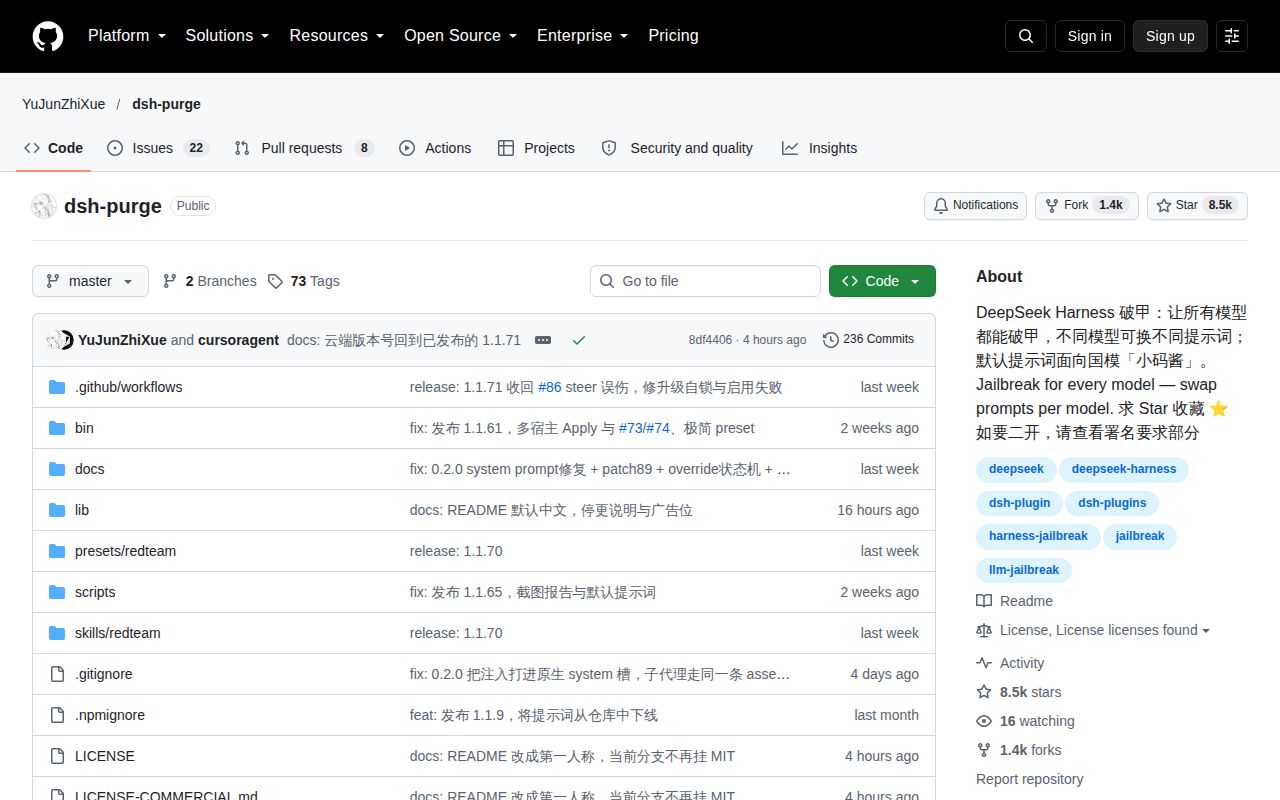1280x800 pixels.
Task: View the green check commit status
Action: pyautogui.click(x=579, y=340)
